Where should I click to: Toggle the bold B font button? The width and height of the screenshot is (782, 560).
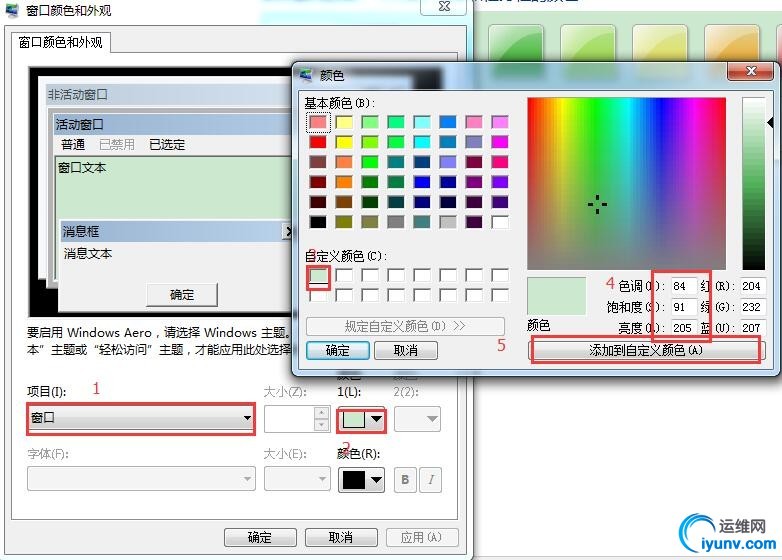tap(405, 480)
